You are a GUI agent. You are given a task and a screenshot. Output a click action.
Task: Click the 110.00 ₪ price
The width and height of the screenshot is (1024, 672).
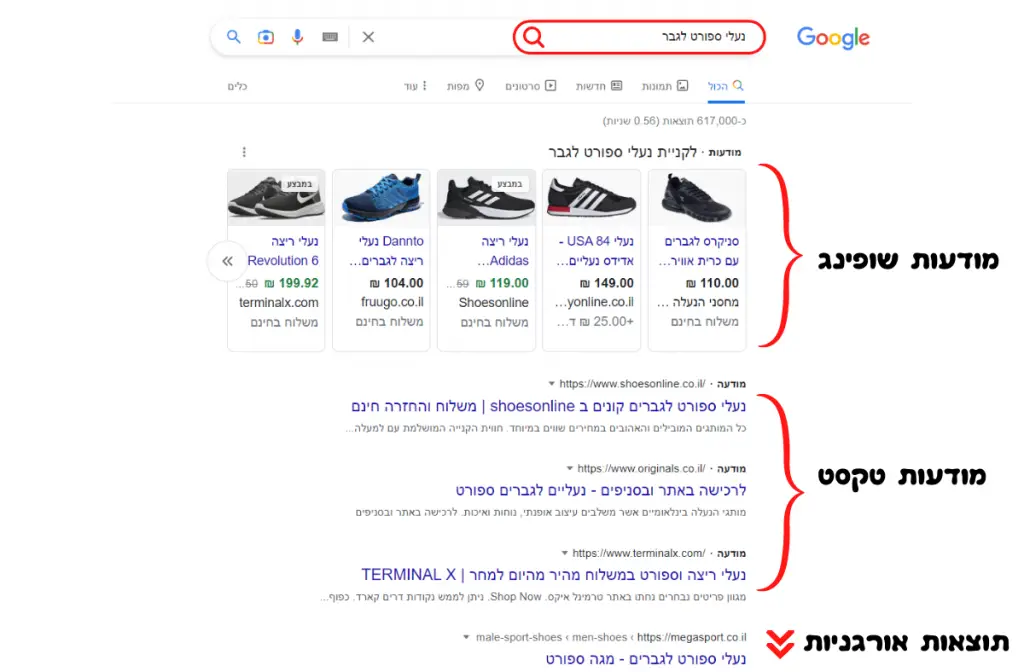pos(712,283)
